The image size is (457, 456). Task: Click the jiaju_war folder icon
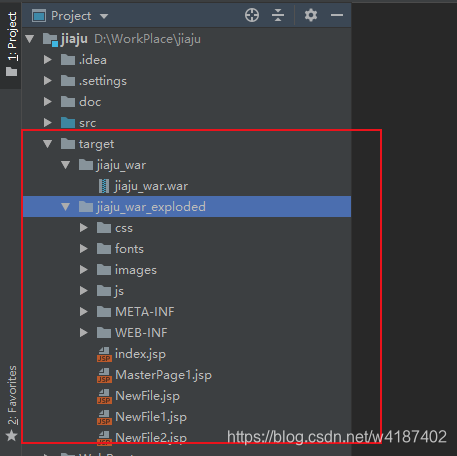[86, 165]
